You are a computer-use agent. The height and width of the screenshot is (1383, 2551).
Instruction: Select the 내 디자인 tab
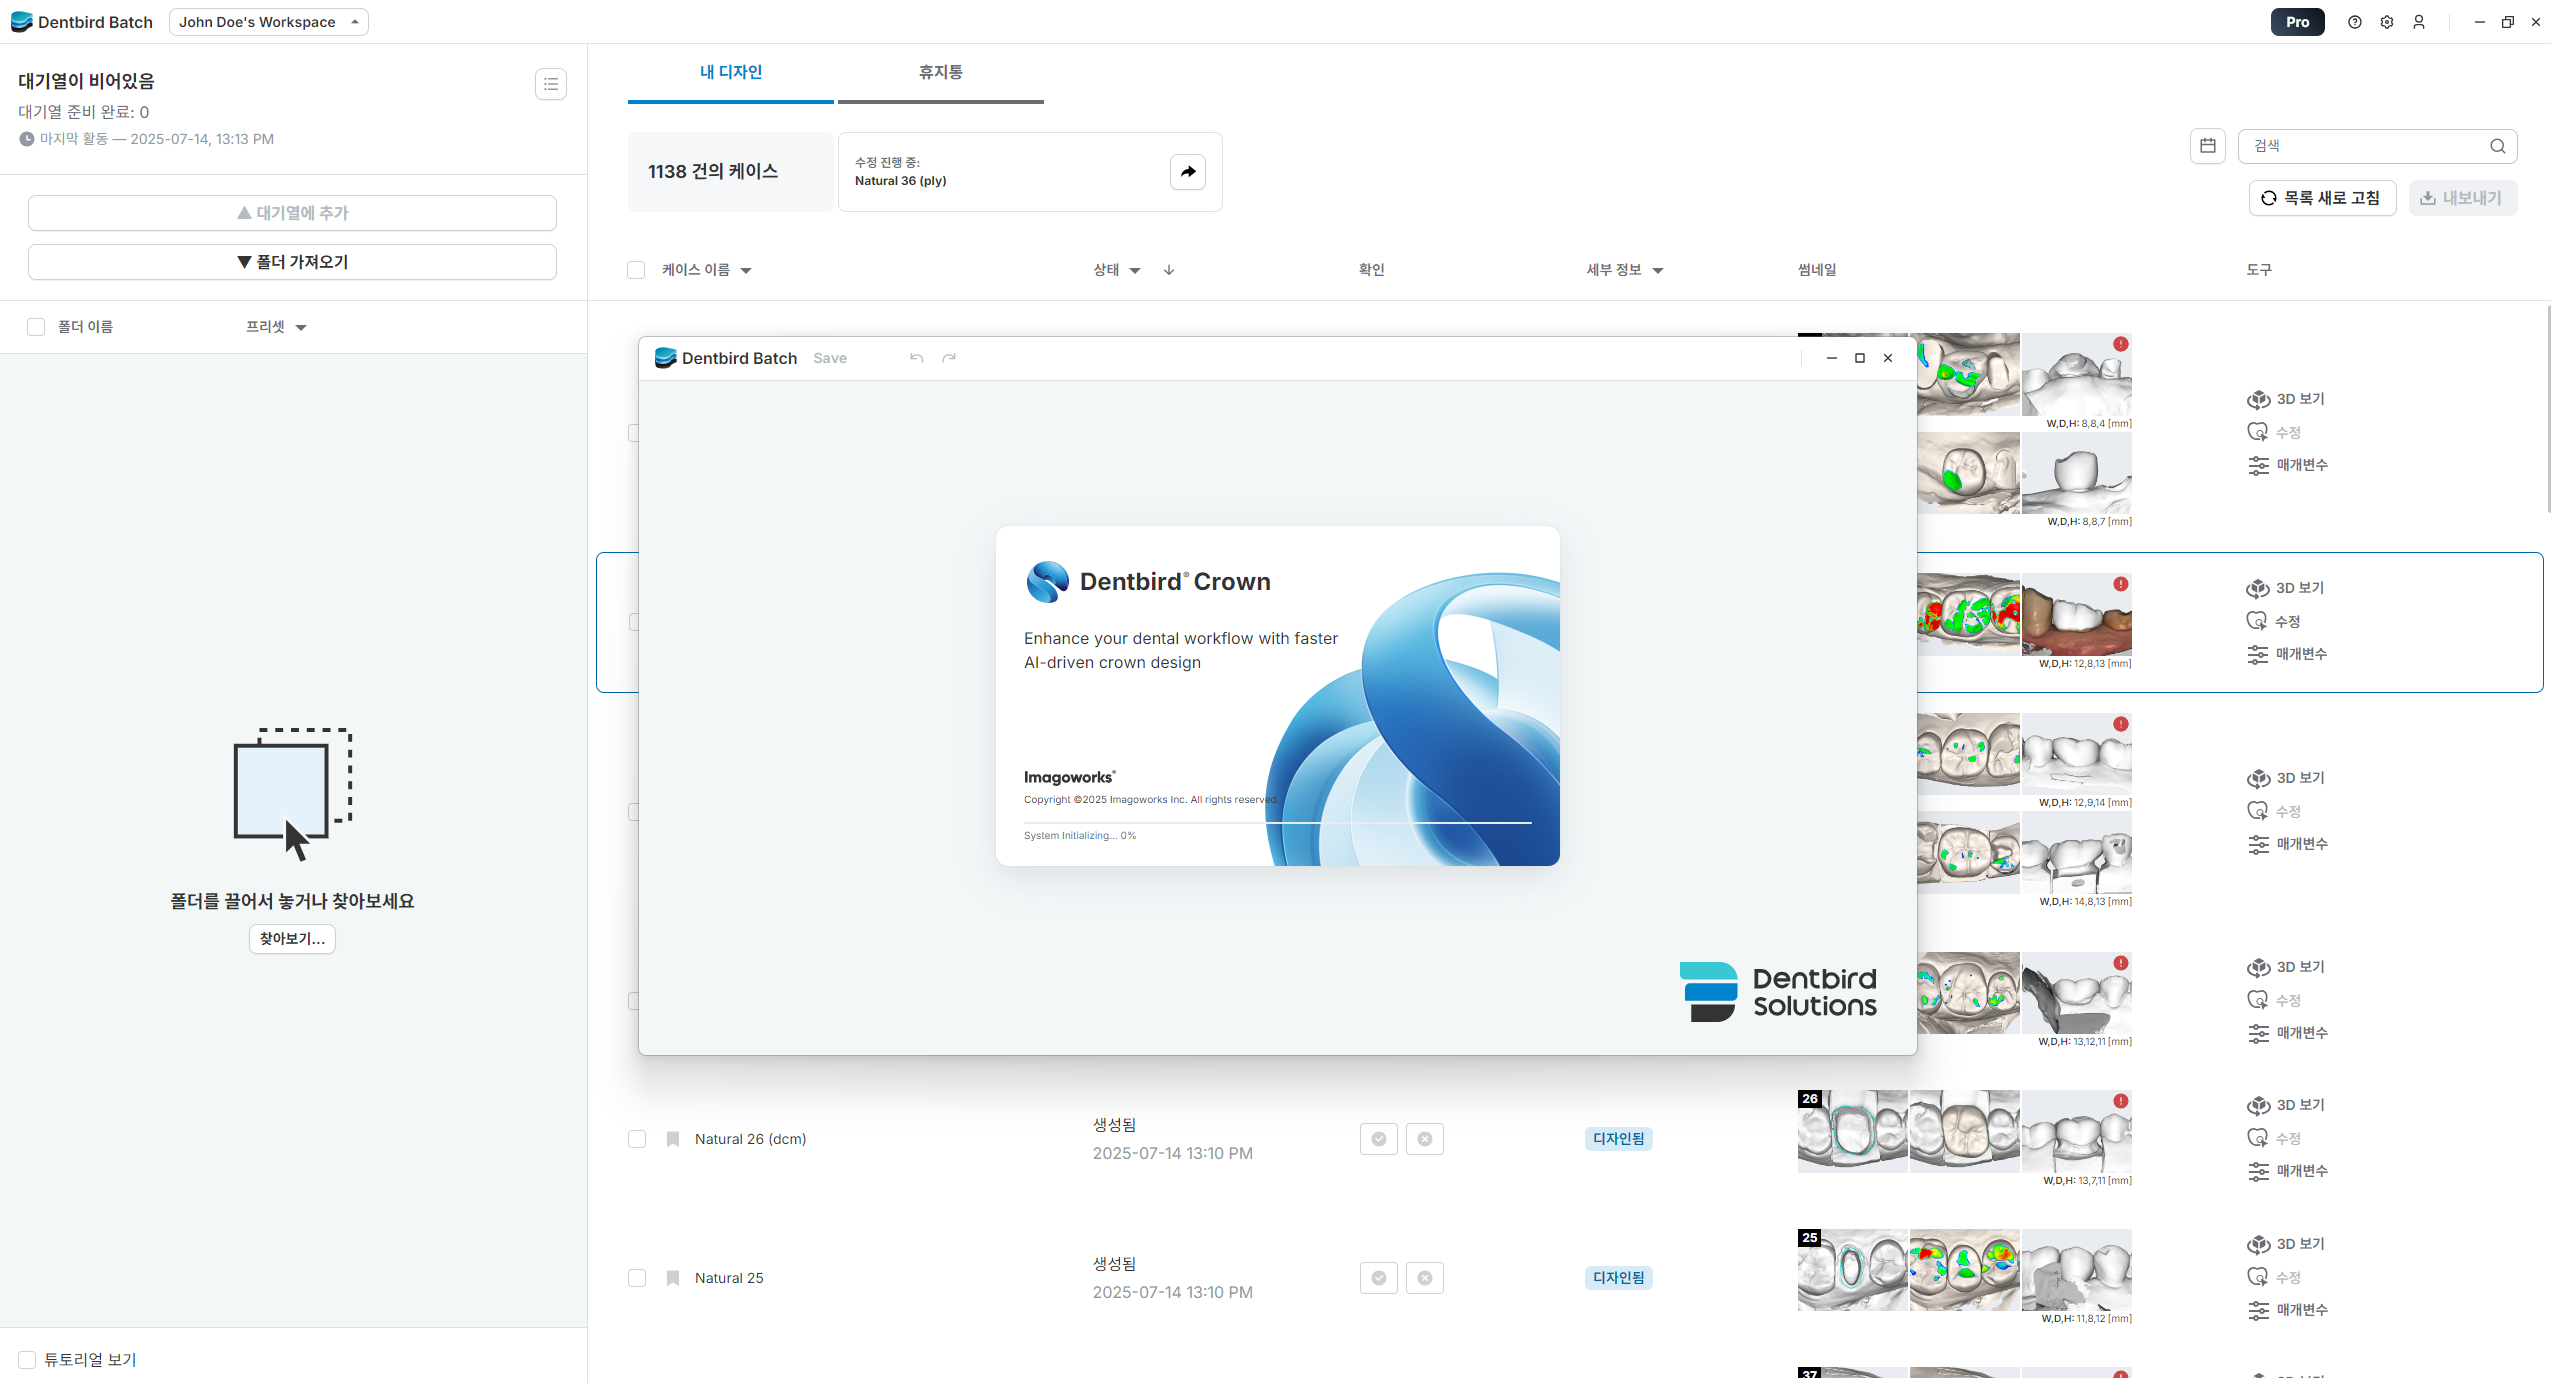click(730, 72)
